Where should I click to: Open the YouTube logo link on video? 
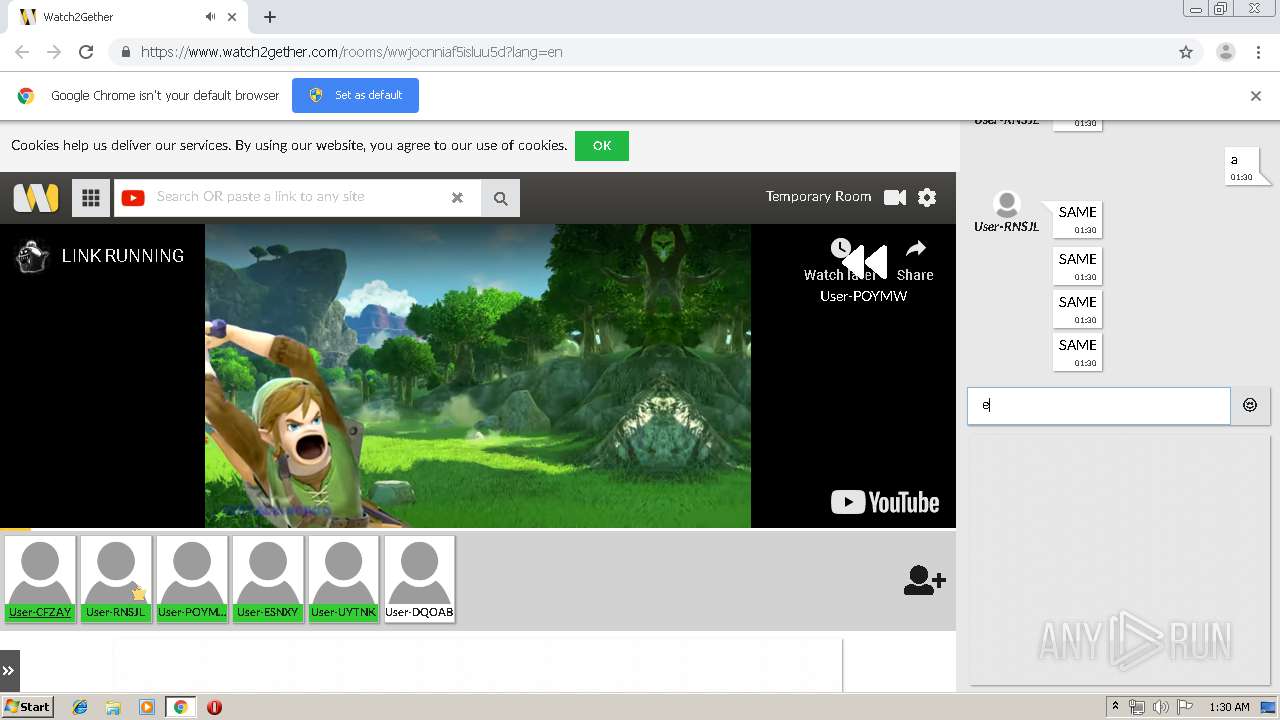(x=885, y=502)
